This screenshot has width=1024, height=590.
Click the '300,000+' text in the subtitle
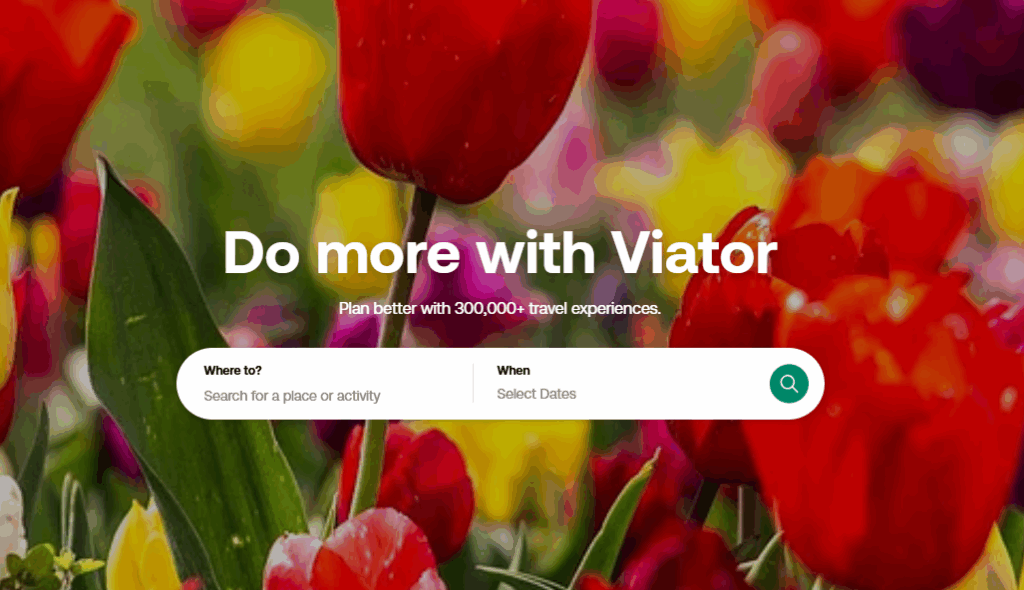(490, 308)
